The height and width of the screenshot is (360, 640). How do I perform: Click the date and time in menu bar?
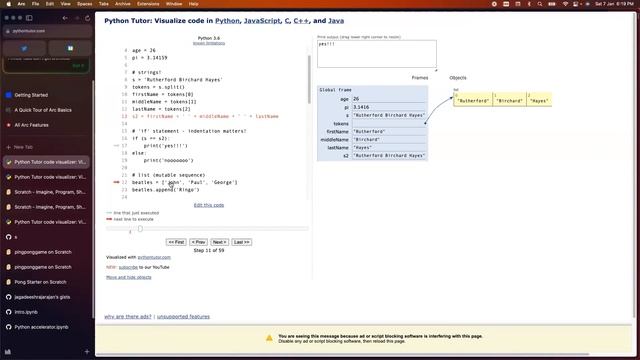click(x=614, y=4)
